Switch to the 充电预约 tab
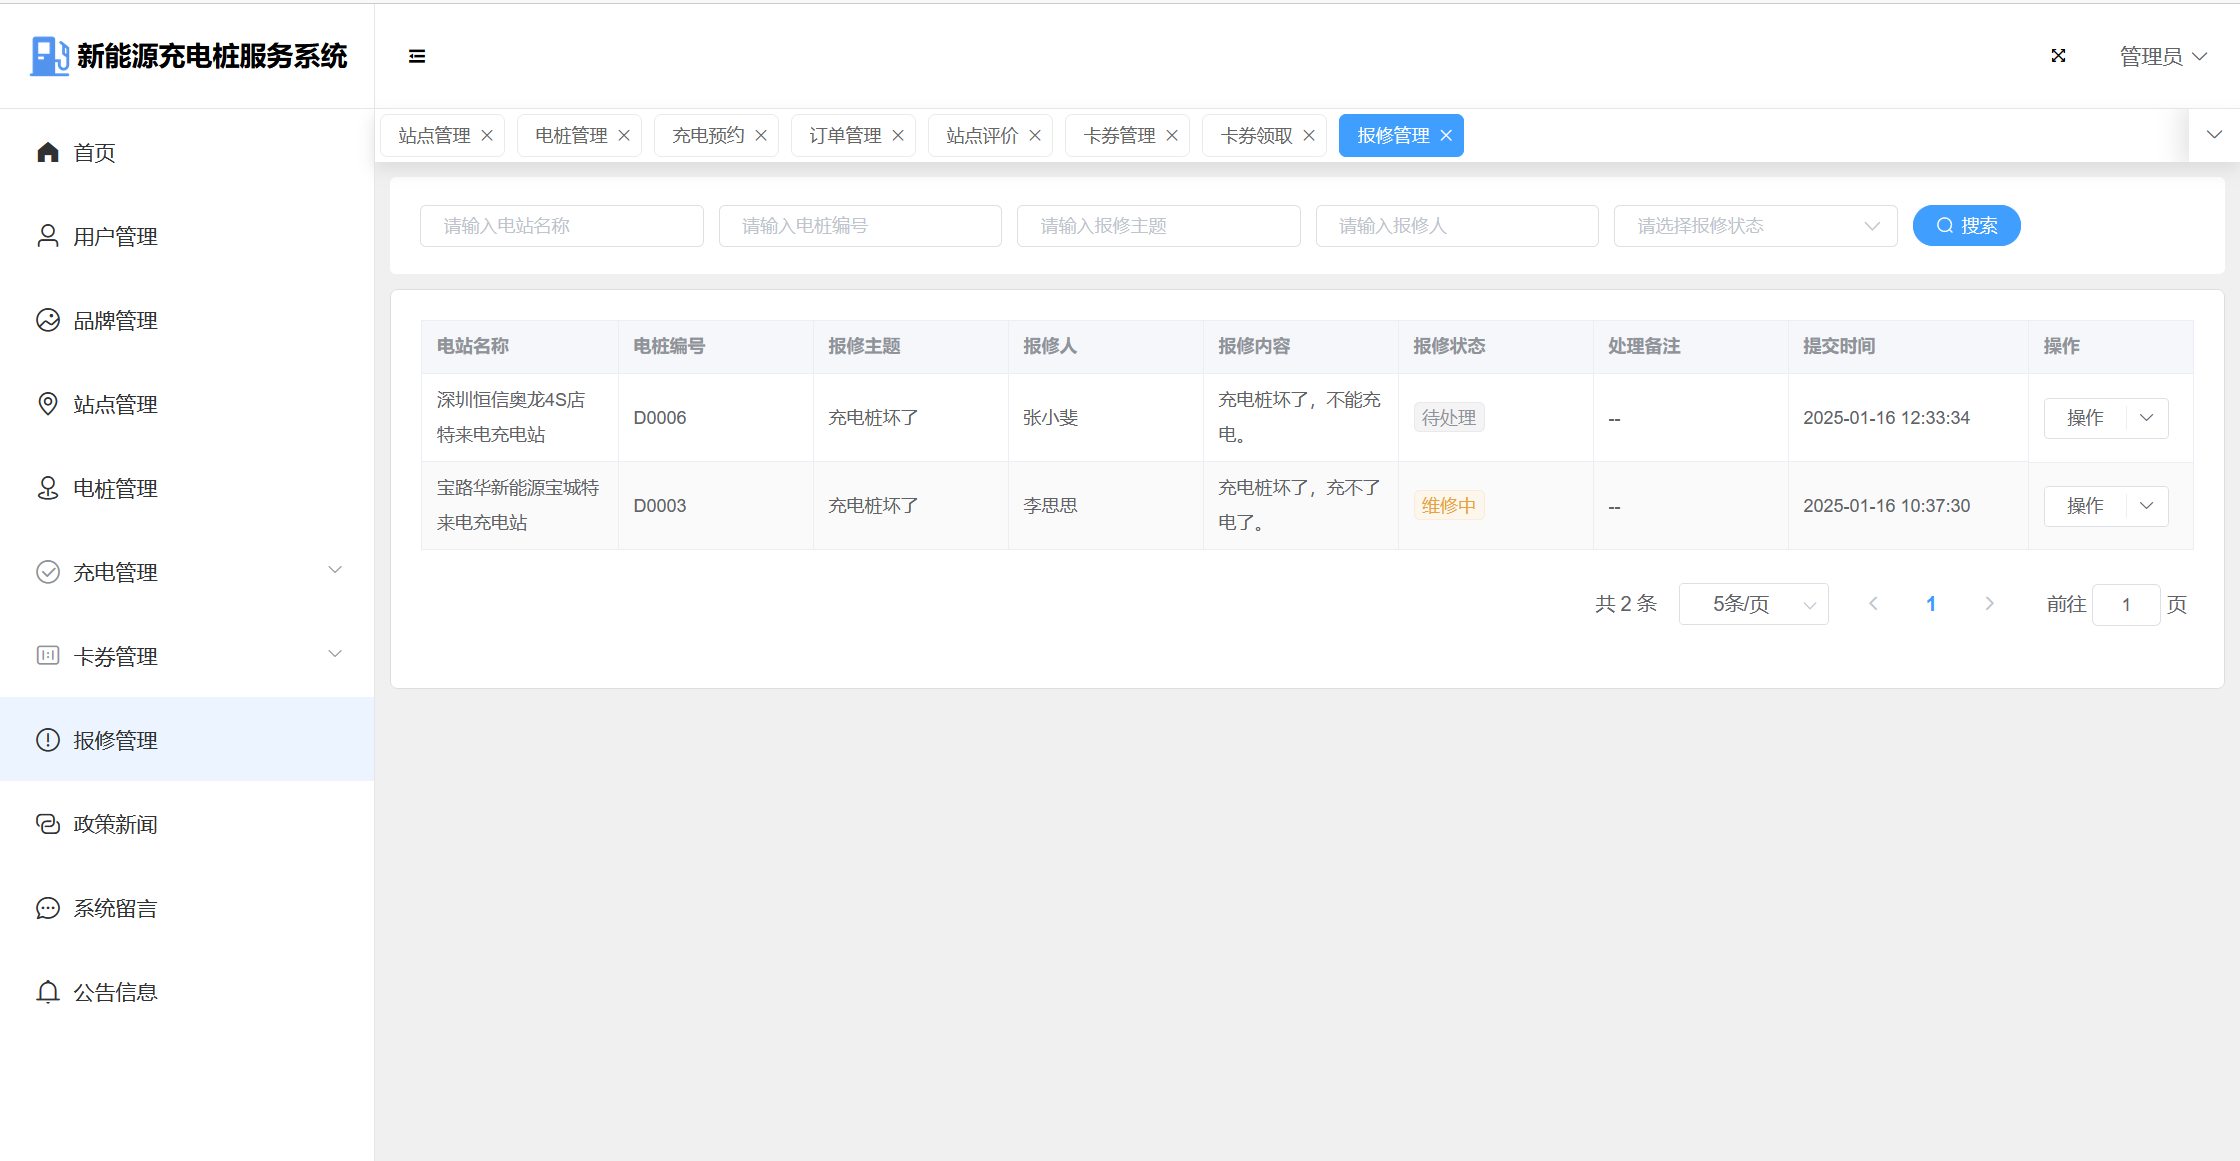The width and height of the screenshot is (2240, 1161). point(708,136)
